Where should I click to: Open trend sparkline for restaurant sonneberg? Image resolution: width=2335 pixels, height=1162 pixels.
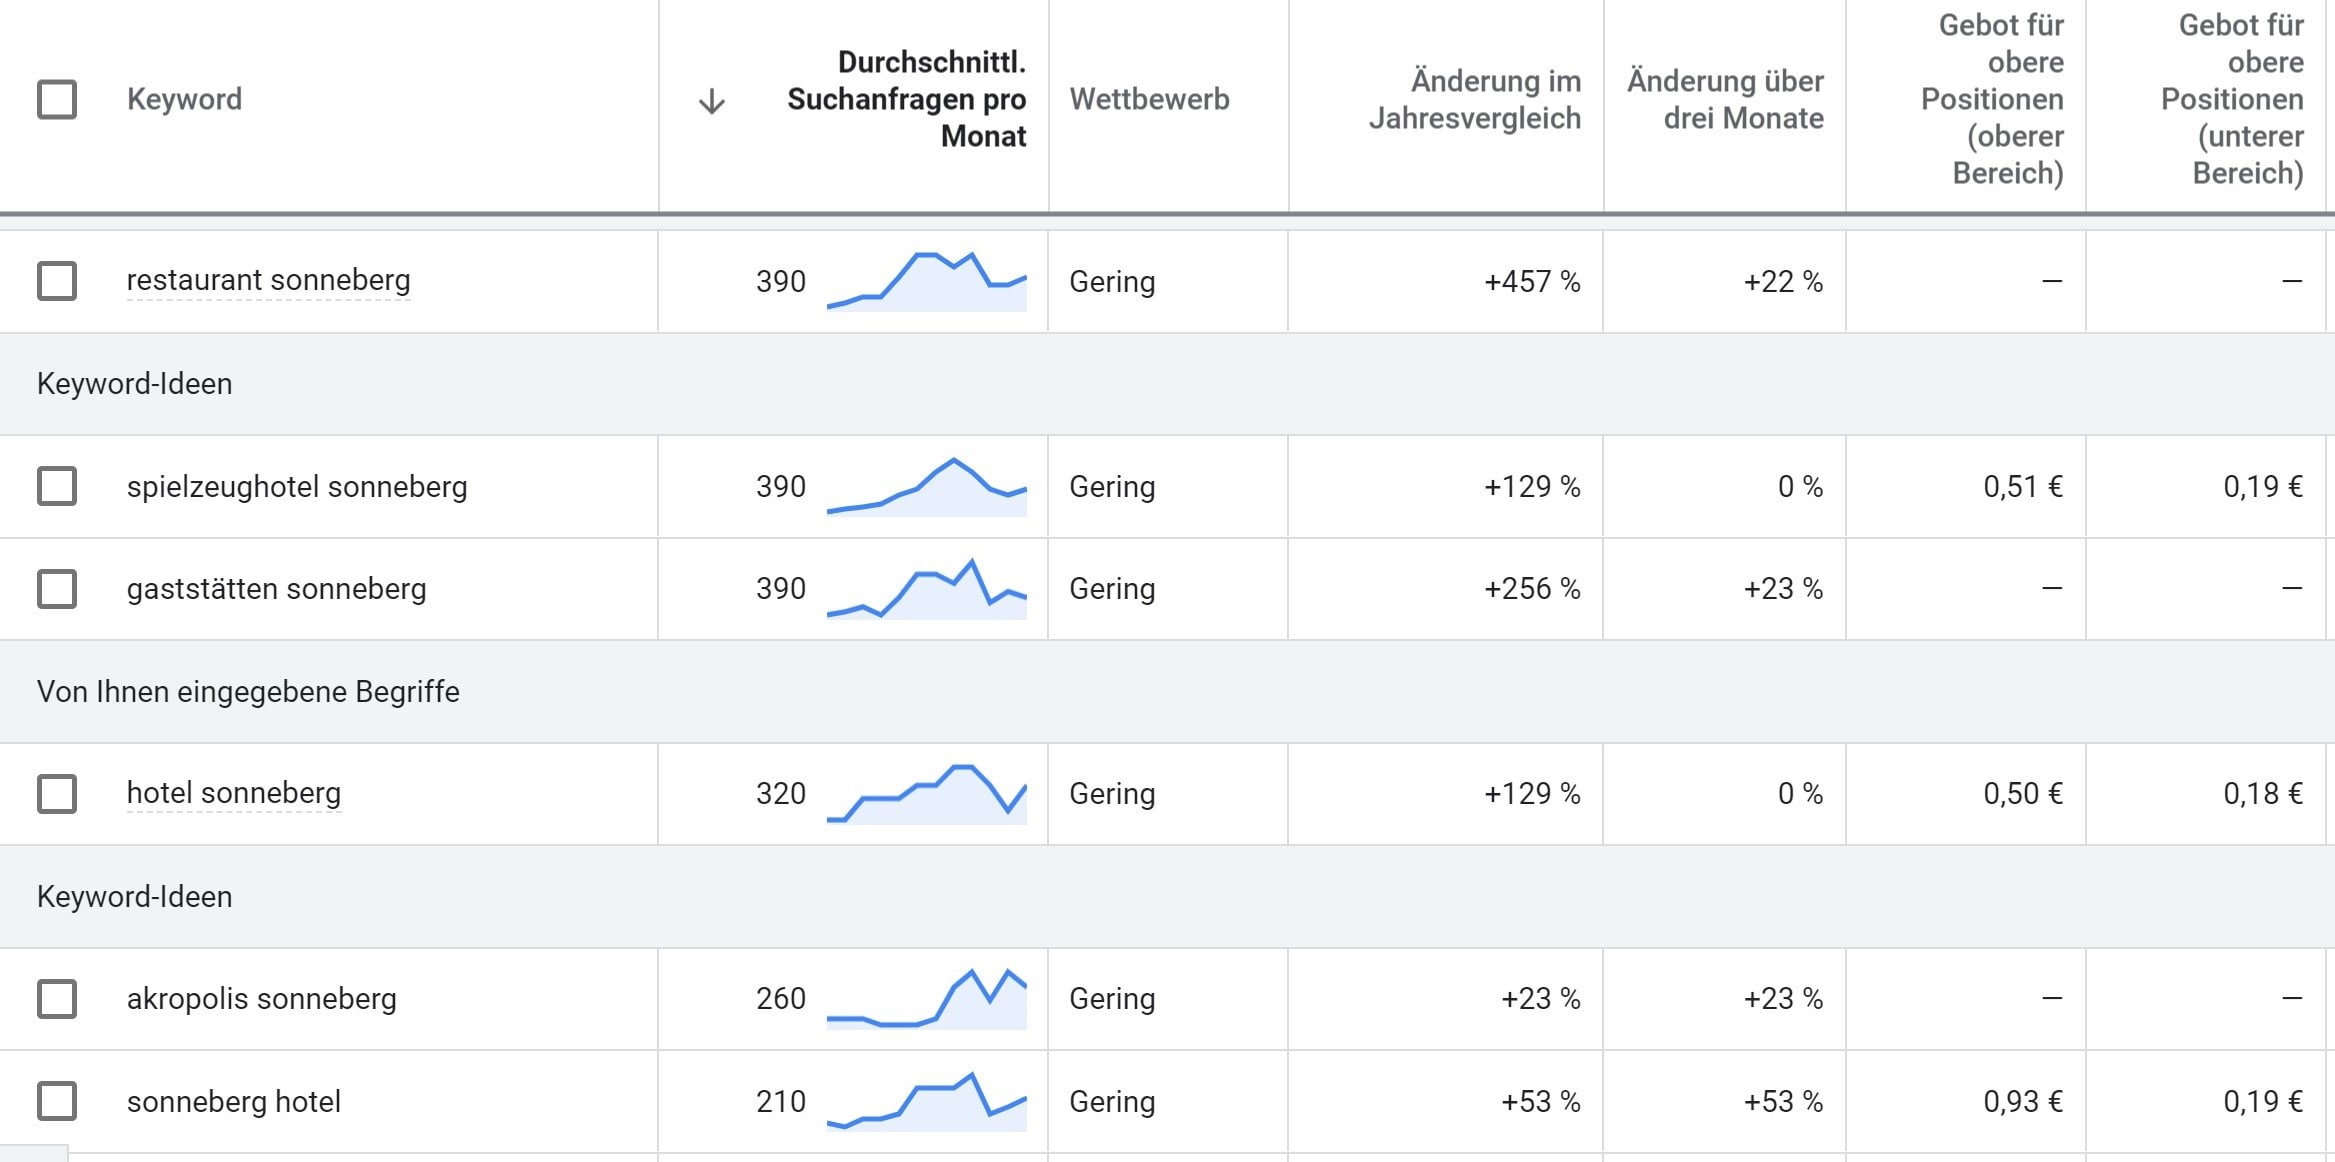(927, 281)
